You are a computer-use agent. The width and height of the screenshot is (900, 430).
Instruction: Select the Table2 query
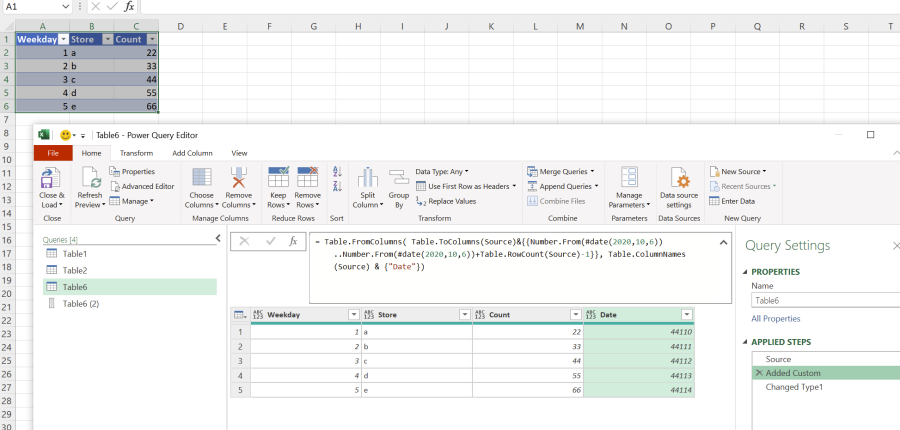point(130,270)
